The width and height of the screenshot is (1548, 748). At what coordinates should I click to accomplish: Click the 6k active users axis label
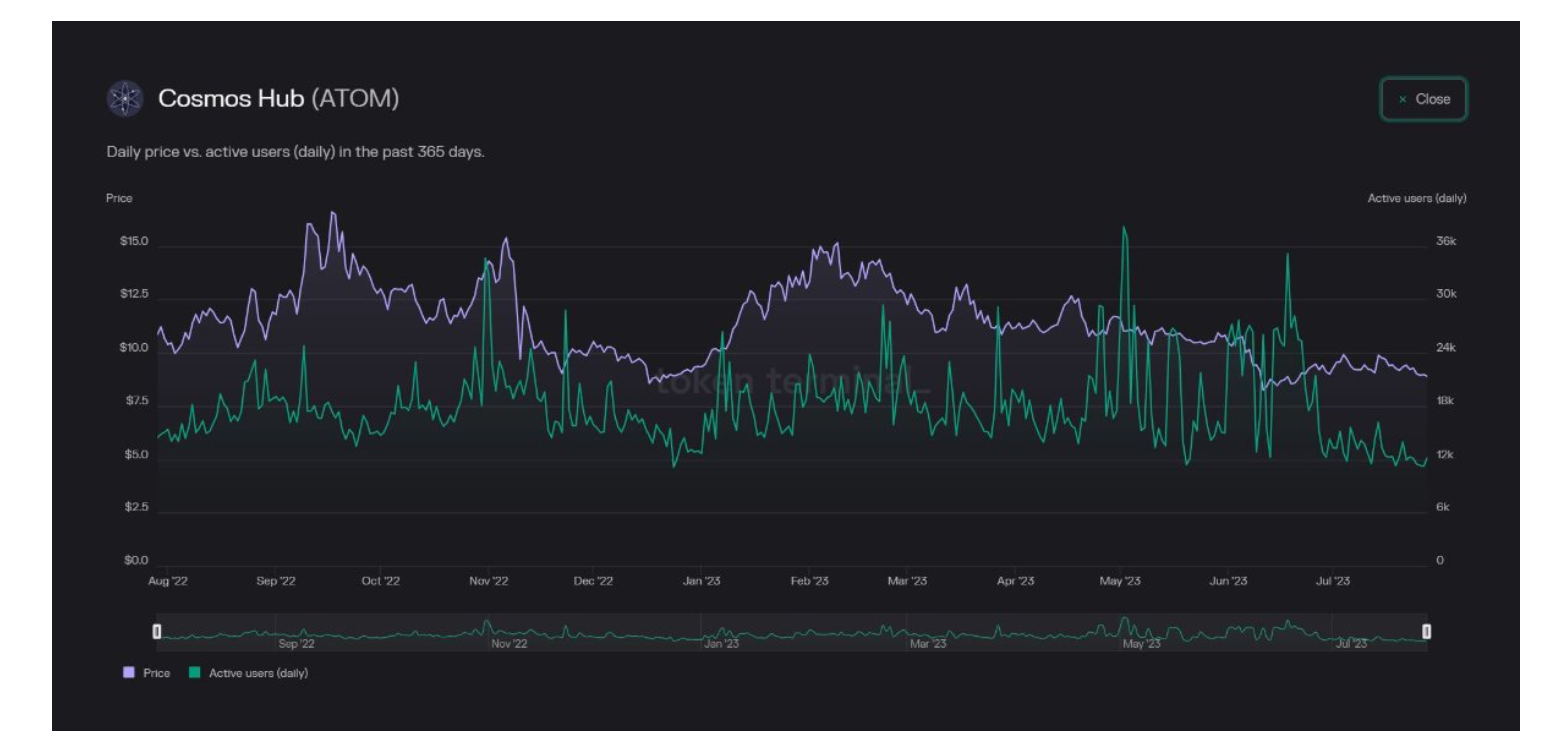tap(1442, 508)
